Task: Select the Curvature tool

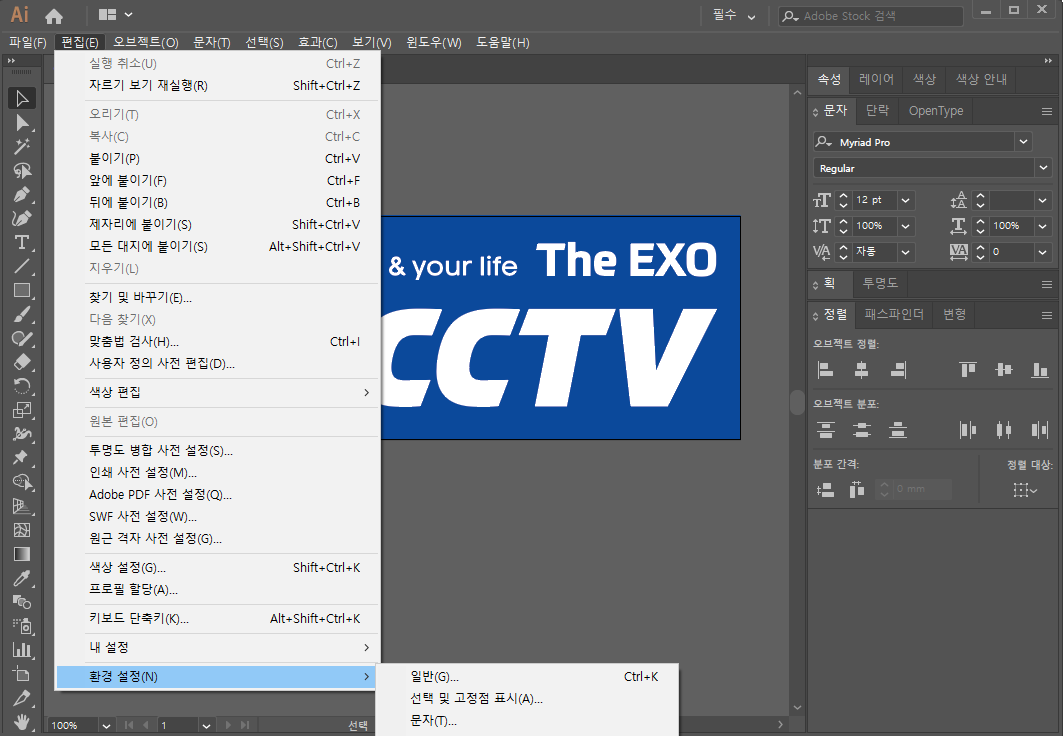Action: [x=22, y=219]
